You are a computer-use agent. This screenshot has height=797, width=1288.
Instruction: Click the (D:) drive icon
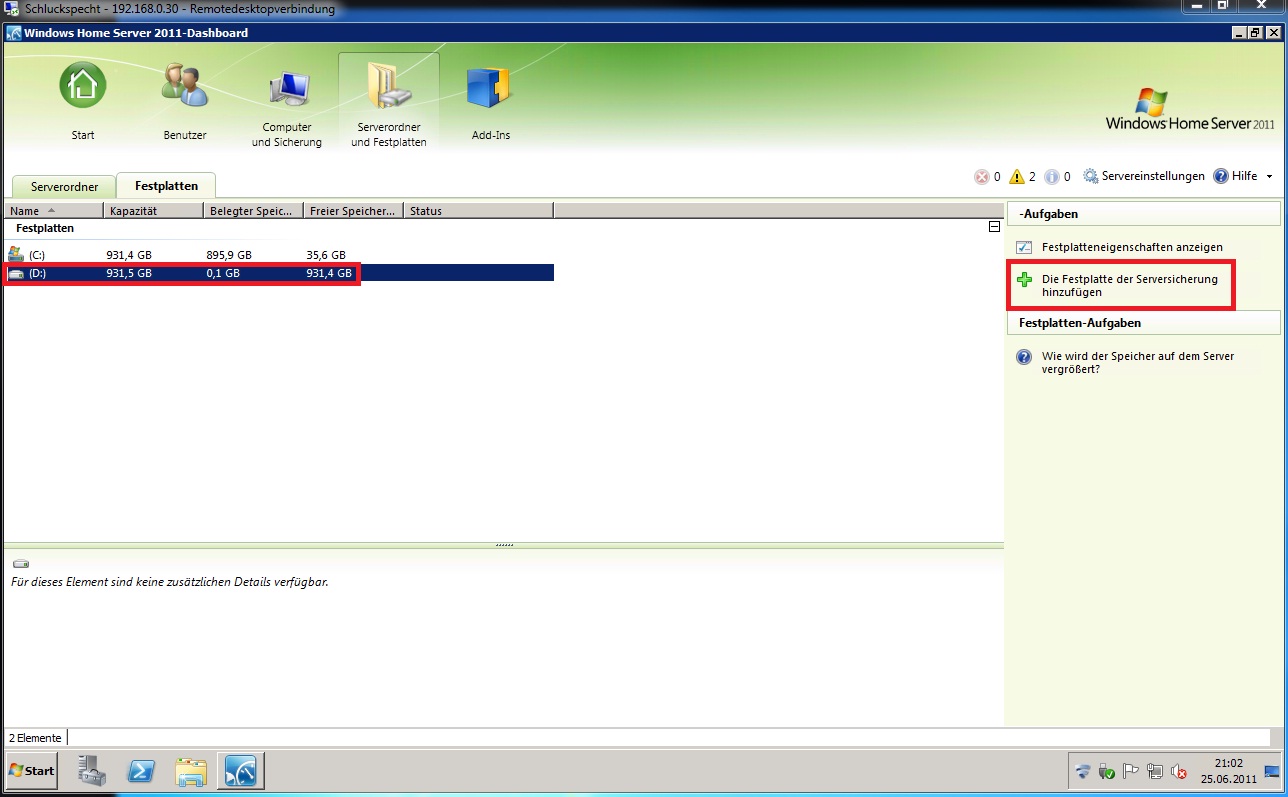click(x=15, y=273)
